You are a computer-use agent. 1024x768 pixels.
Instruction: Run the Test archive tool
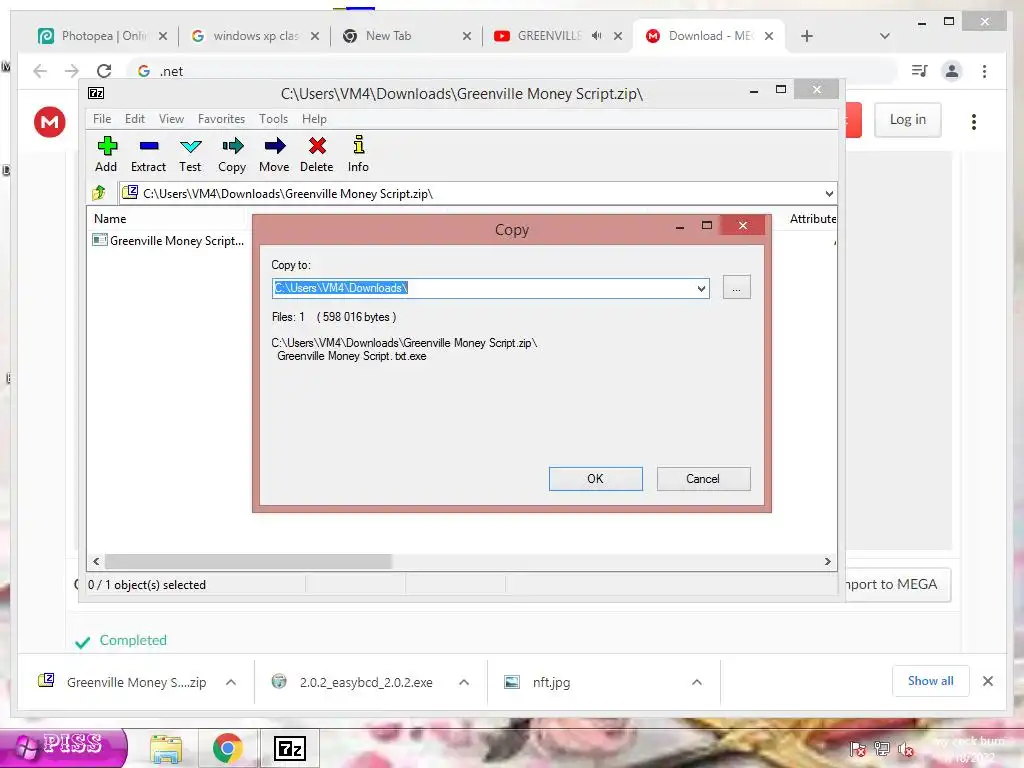click(x=190, y=154)
